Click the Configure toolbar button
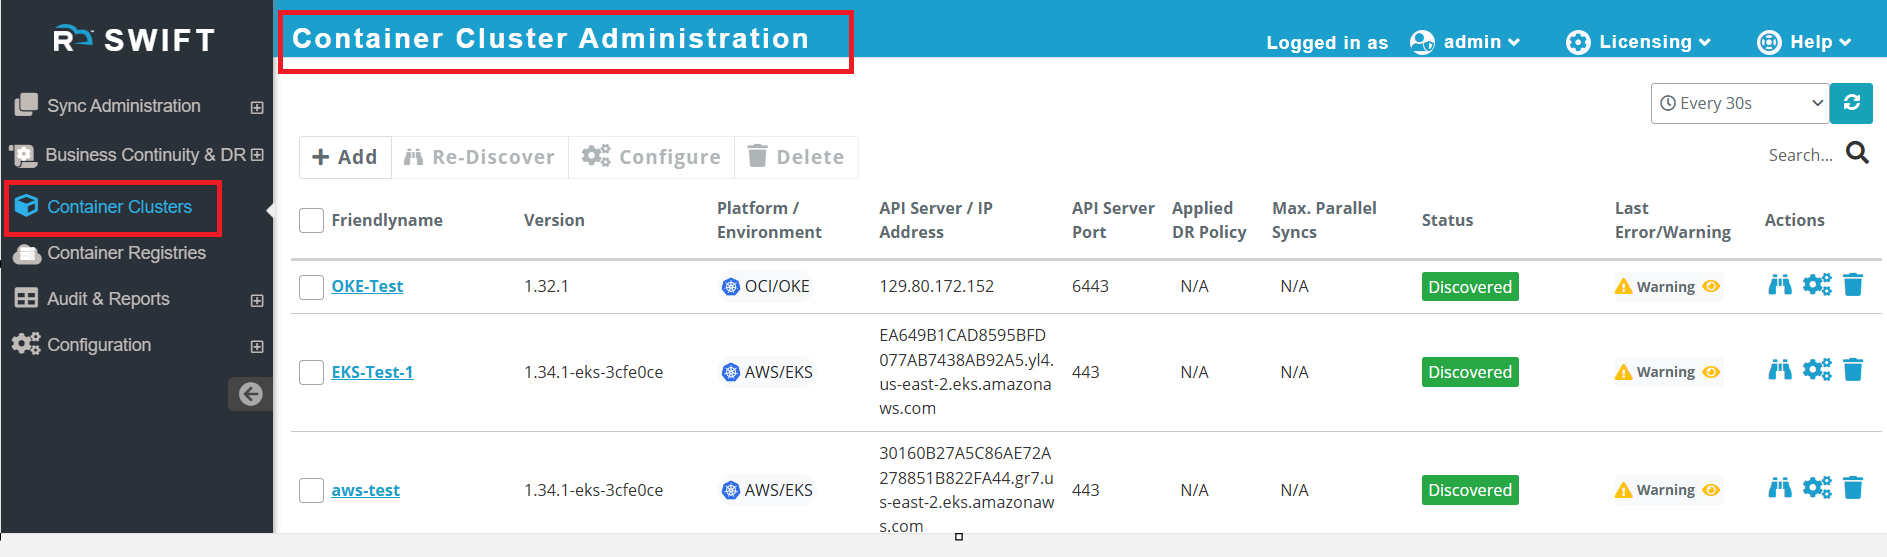 tap(651, 157)
